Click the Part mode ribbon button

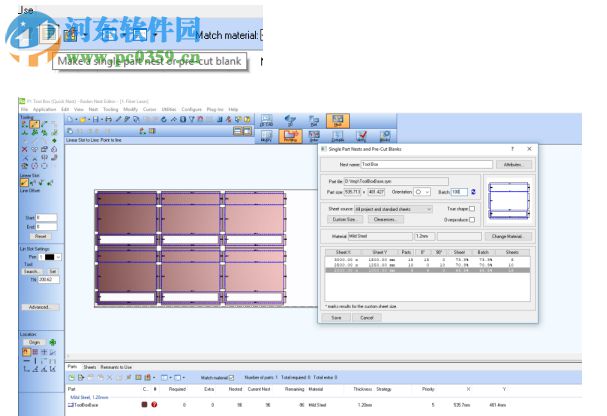314,121
